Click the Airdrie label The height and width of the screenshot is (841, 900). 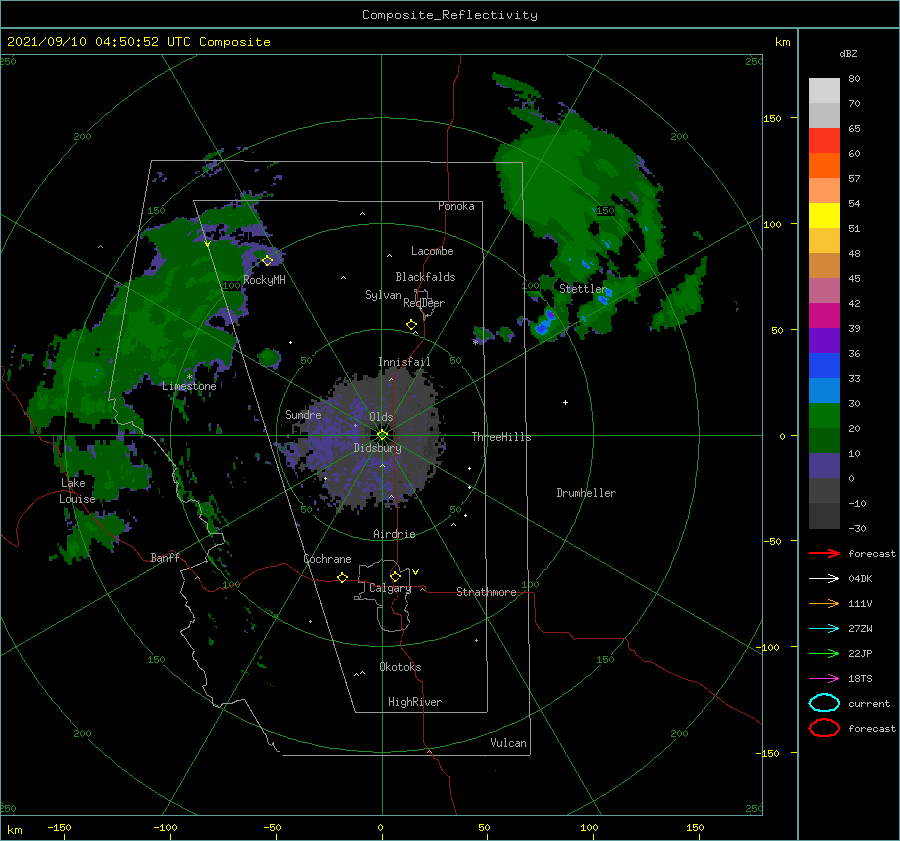[394, 534]
